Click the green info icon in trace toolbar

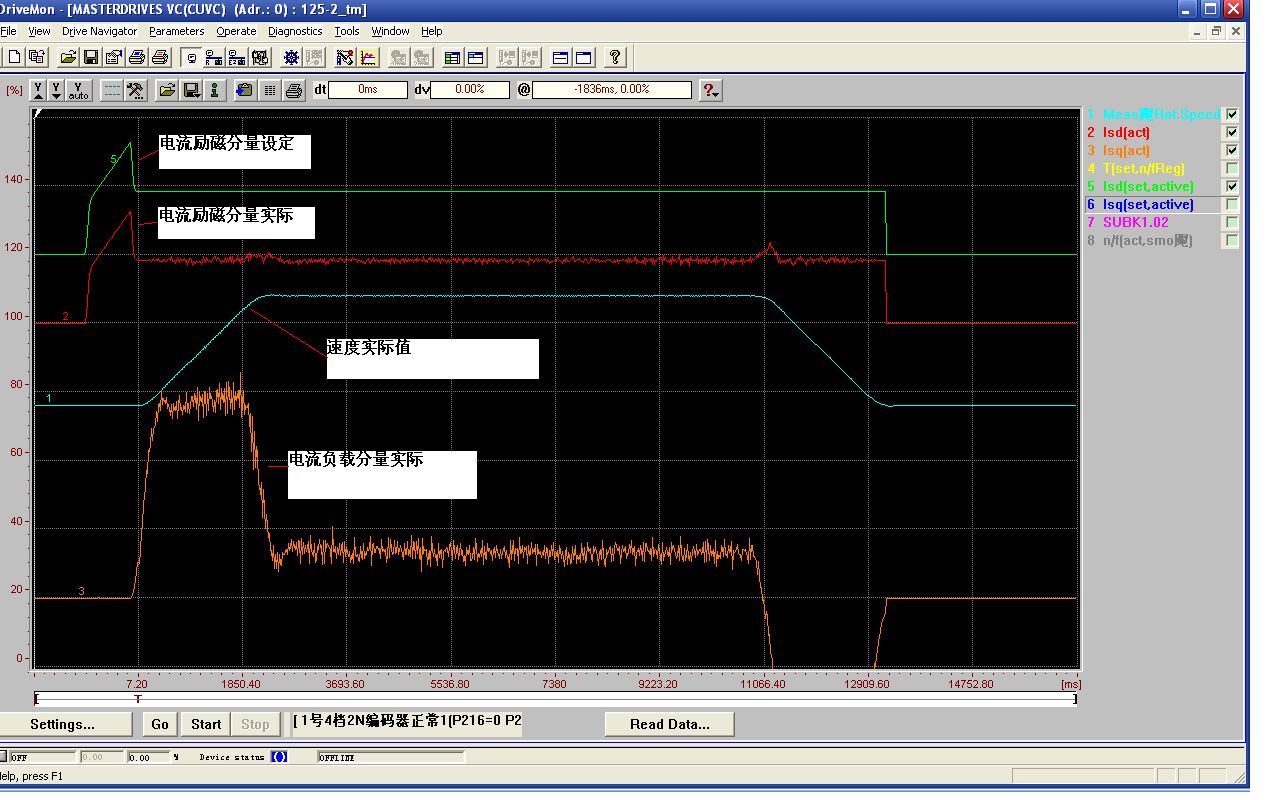tap(213, 90)
